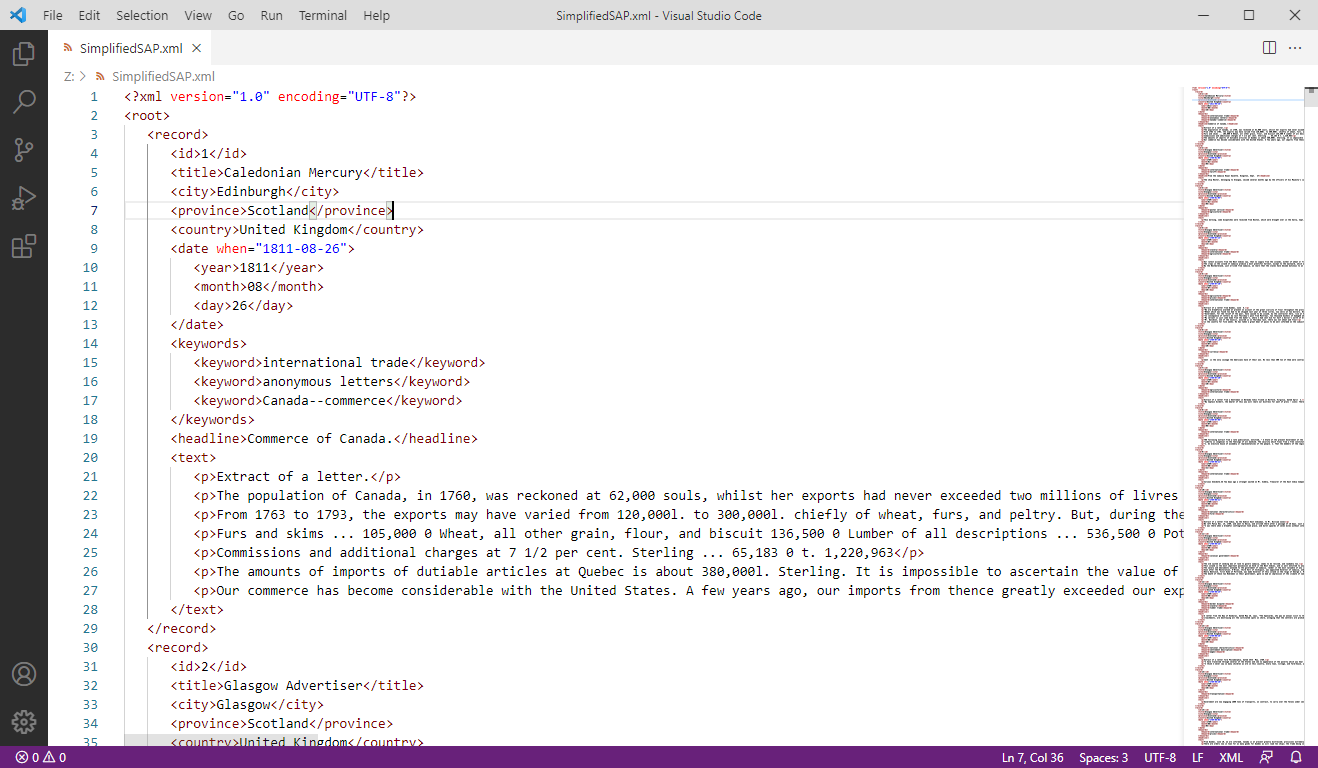Change line ending from LF
The width and height of the screenshot is (1318, 768).
(x=1197, y=757)
